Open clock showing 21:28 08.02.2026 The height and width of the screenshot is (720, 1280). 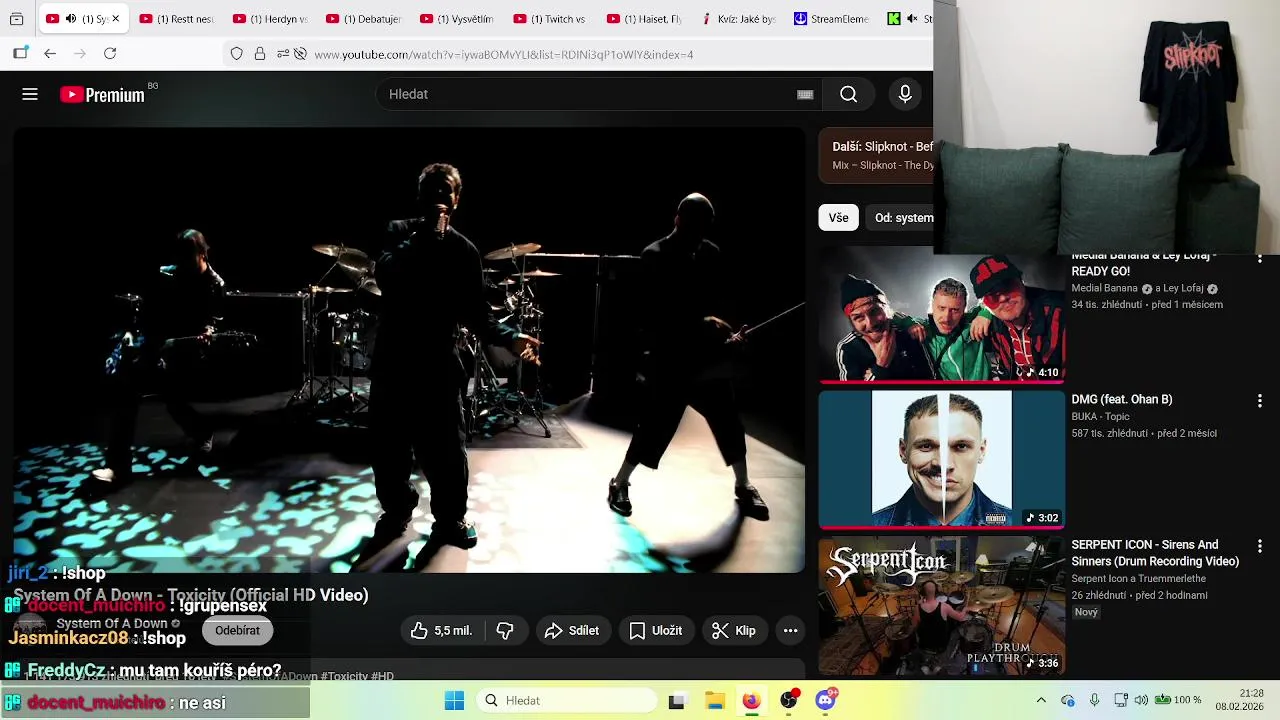coord(1240,700)
